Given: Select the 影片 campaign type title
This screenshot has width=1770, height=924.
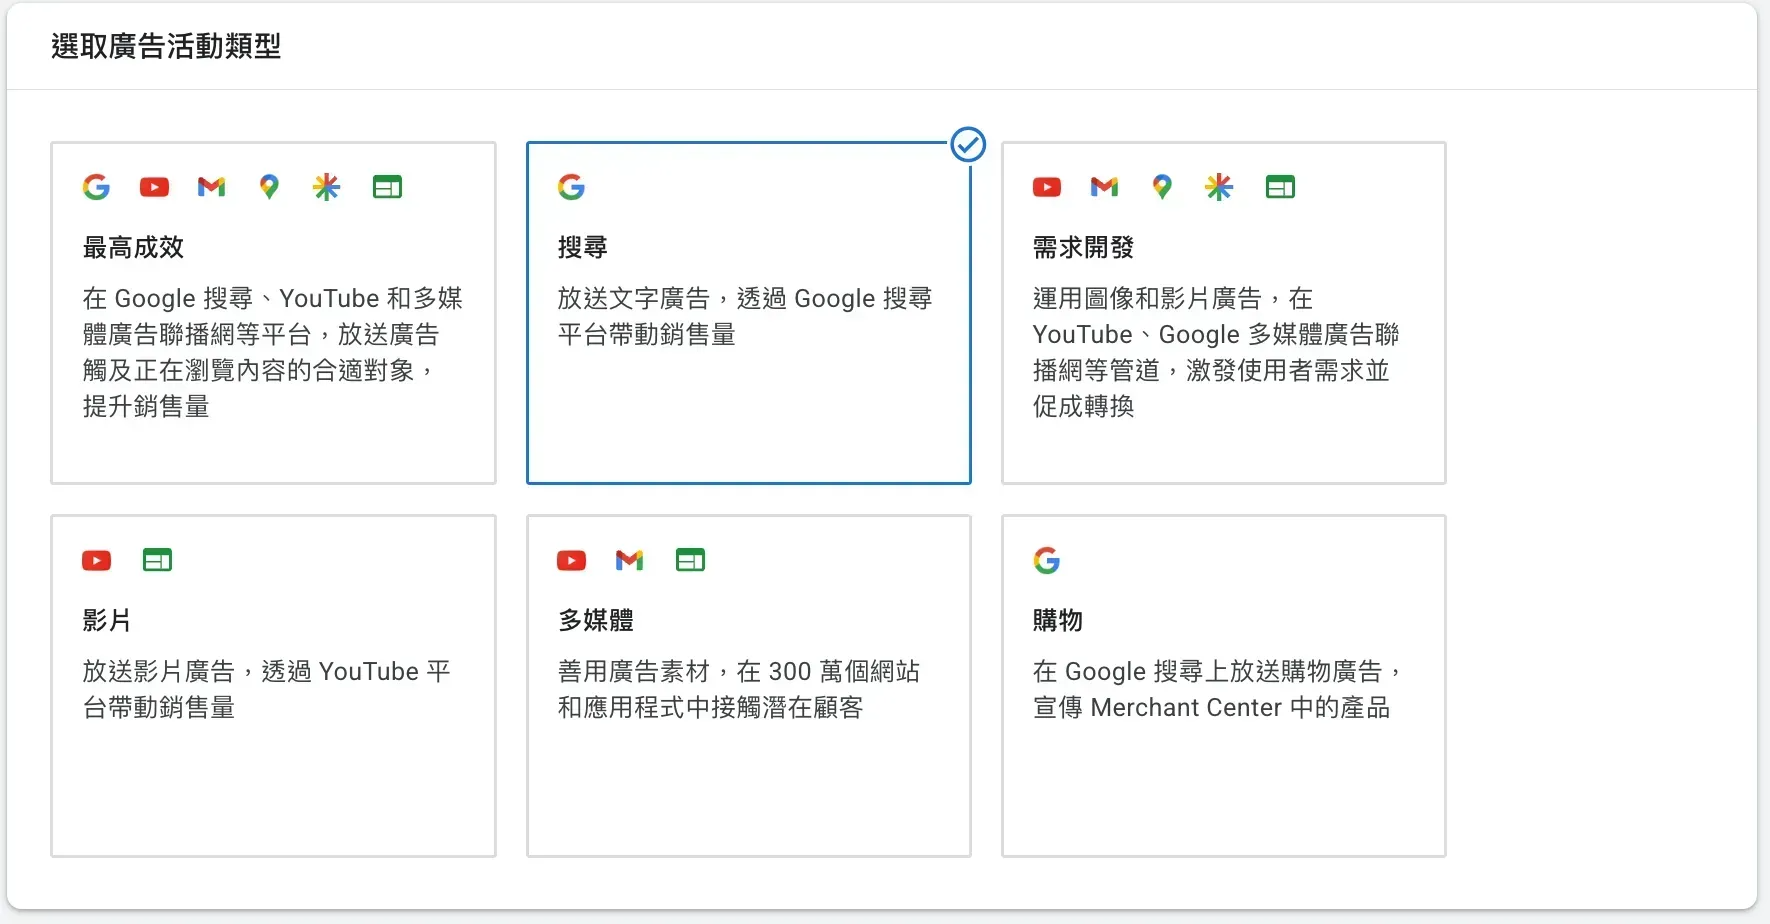Looking at the screenshot, I should [x=107, y=620].
